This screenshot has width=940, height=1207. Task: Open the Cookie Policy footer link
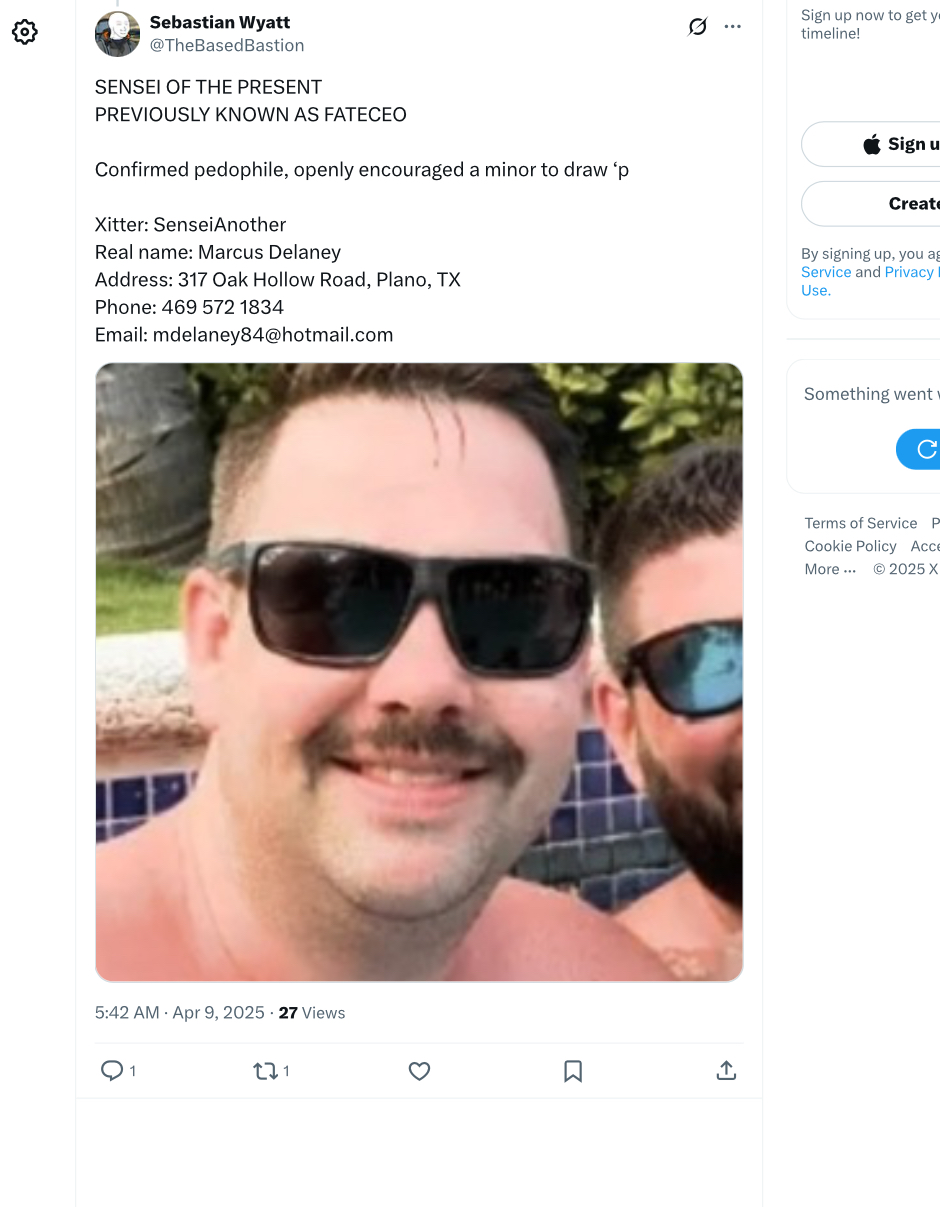pos(850,546)
